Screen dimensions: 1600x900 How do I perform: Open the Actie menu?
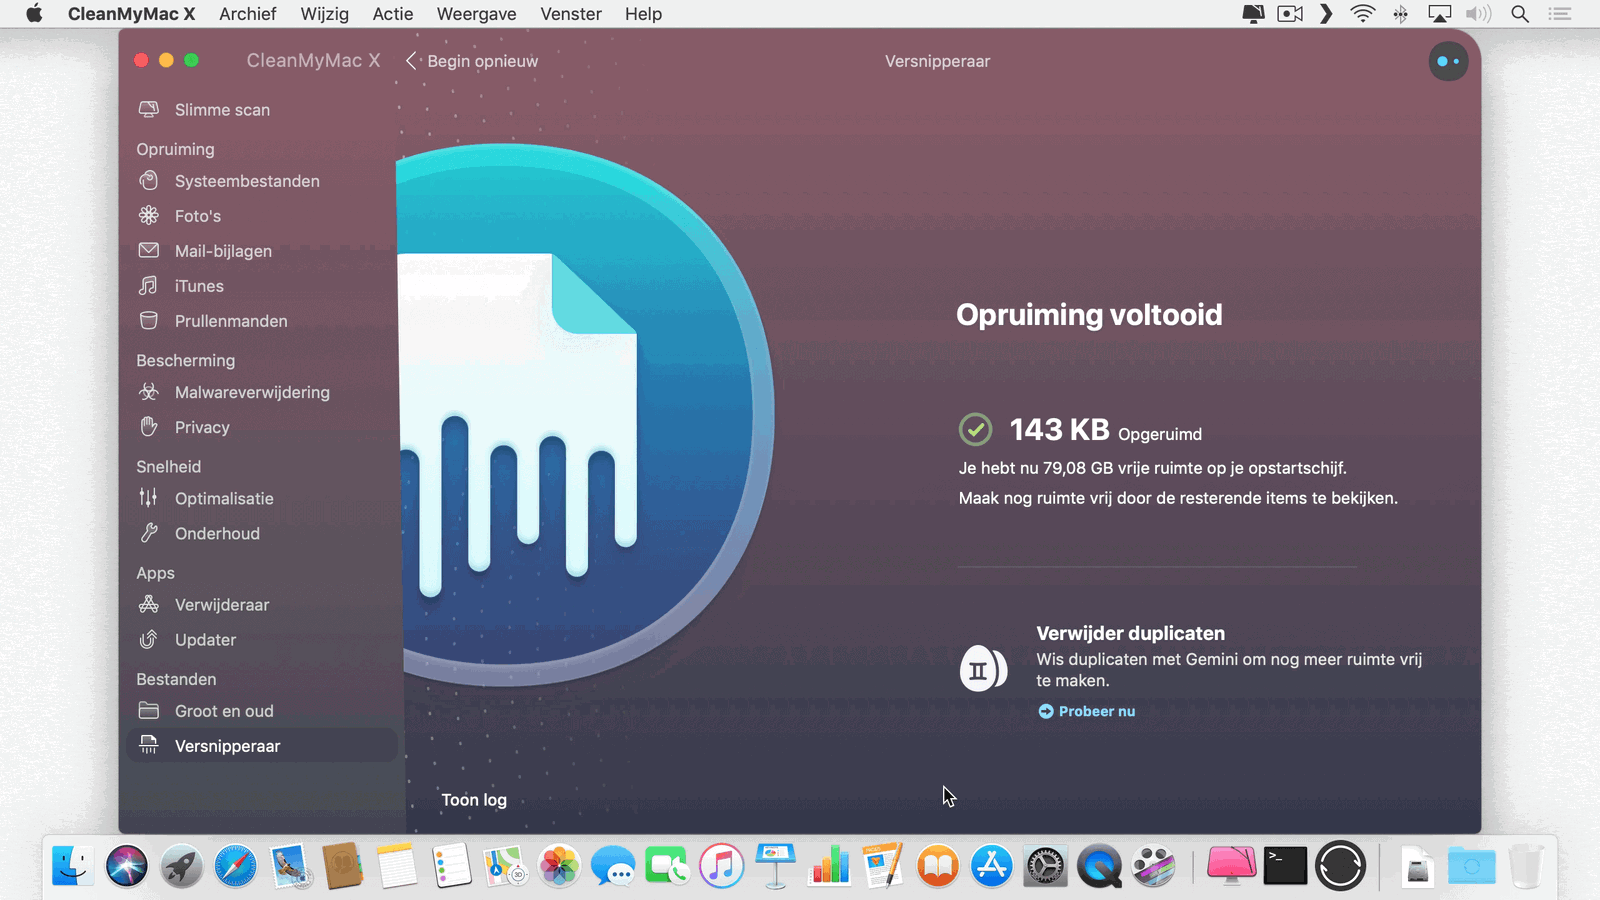[393, 14]
